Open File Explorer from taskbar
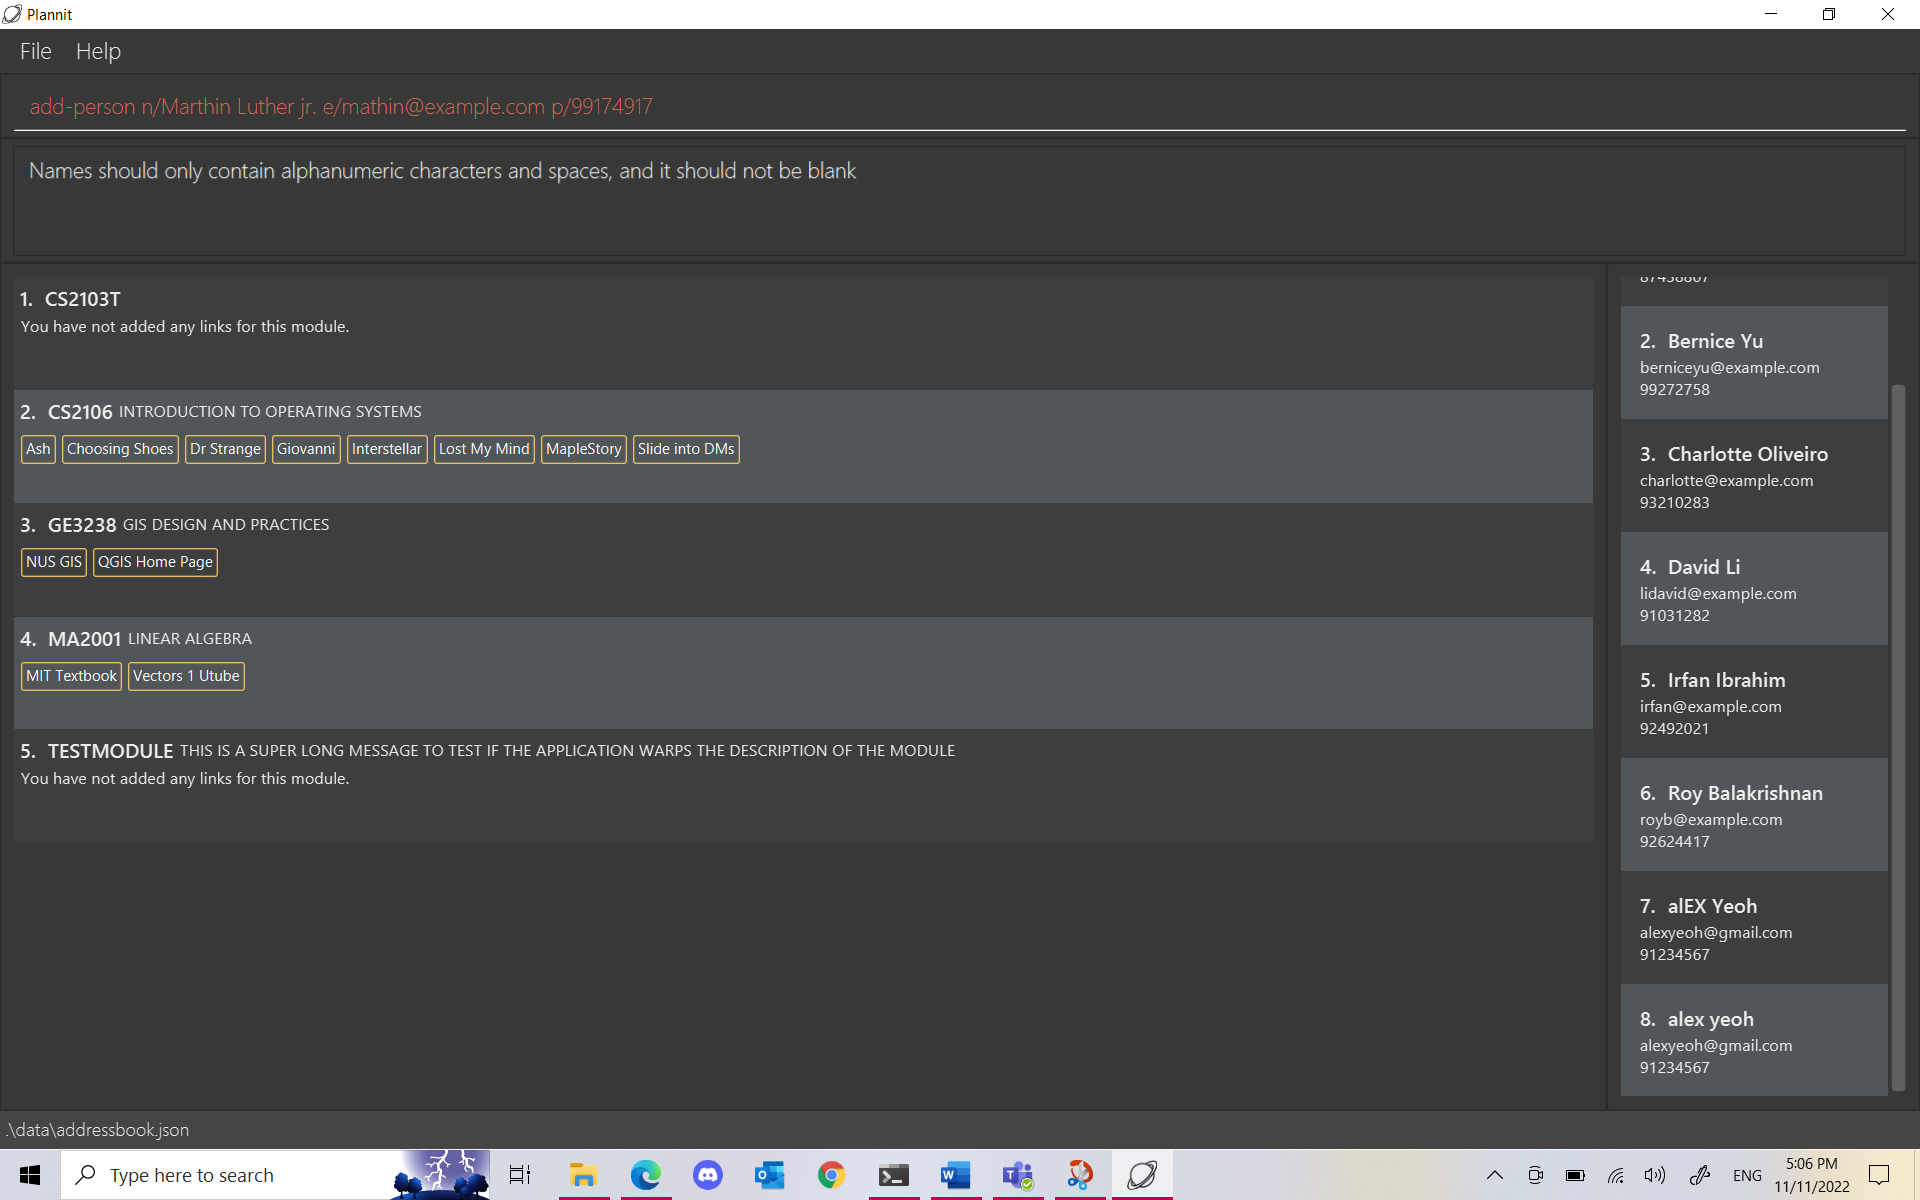 pos(583,1175)
